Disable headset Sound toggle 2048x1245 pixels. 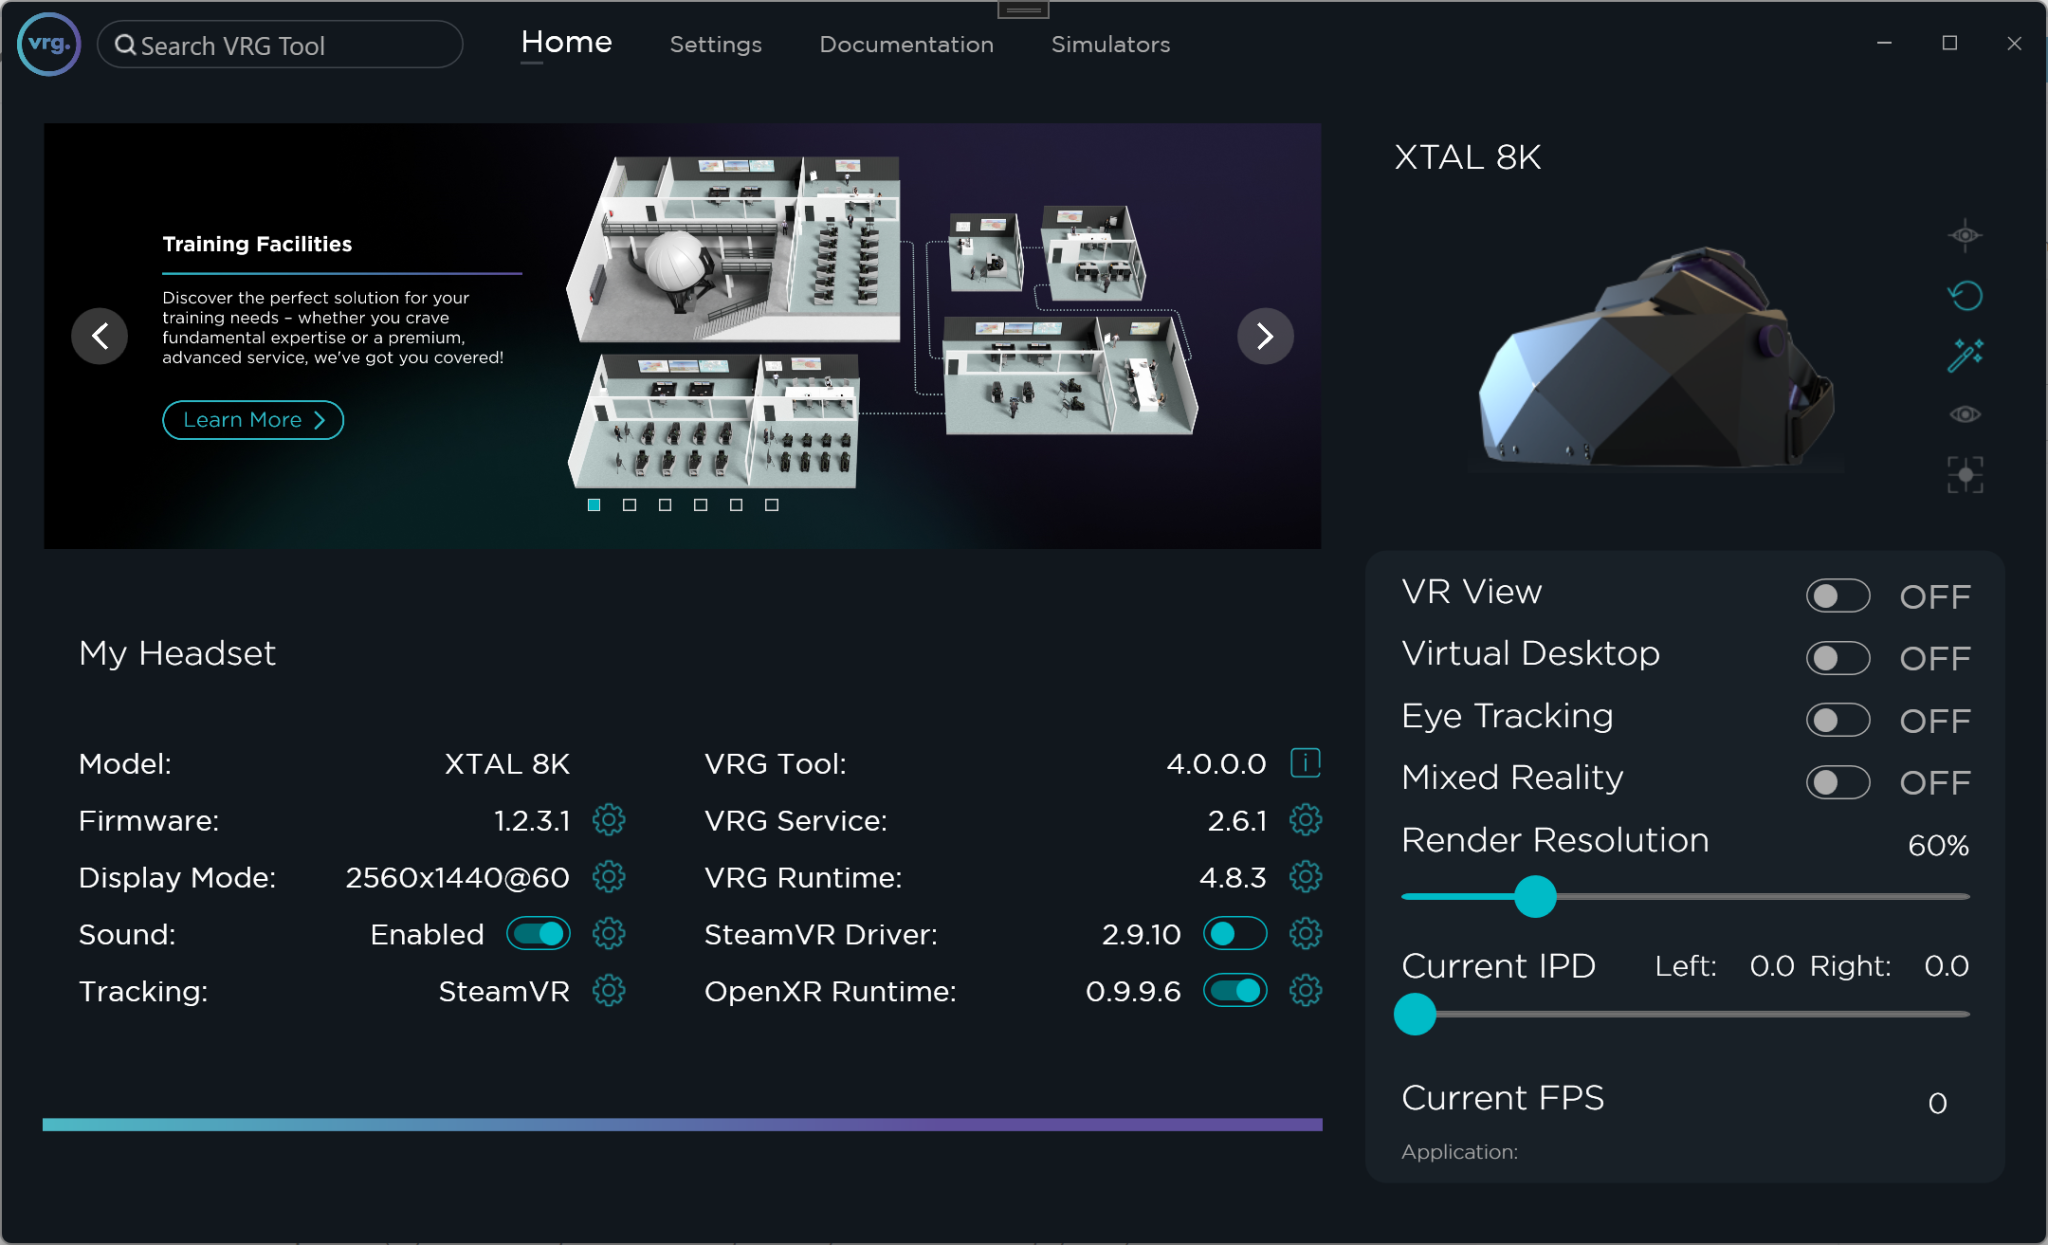tap(537, 933)
